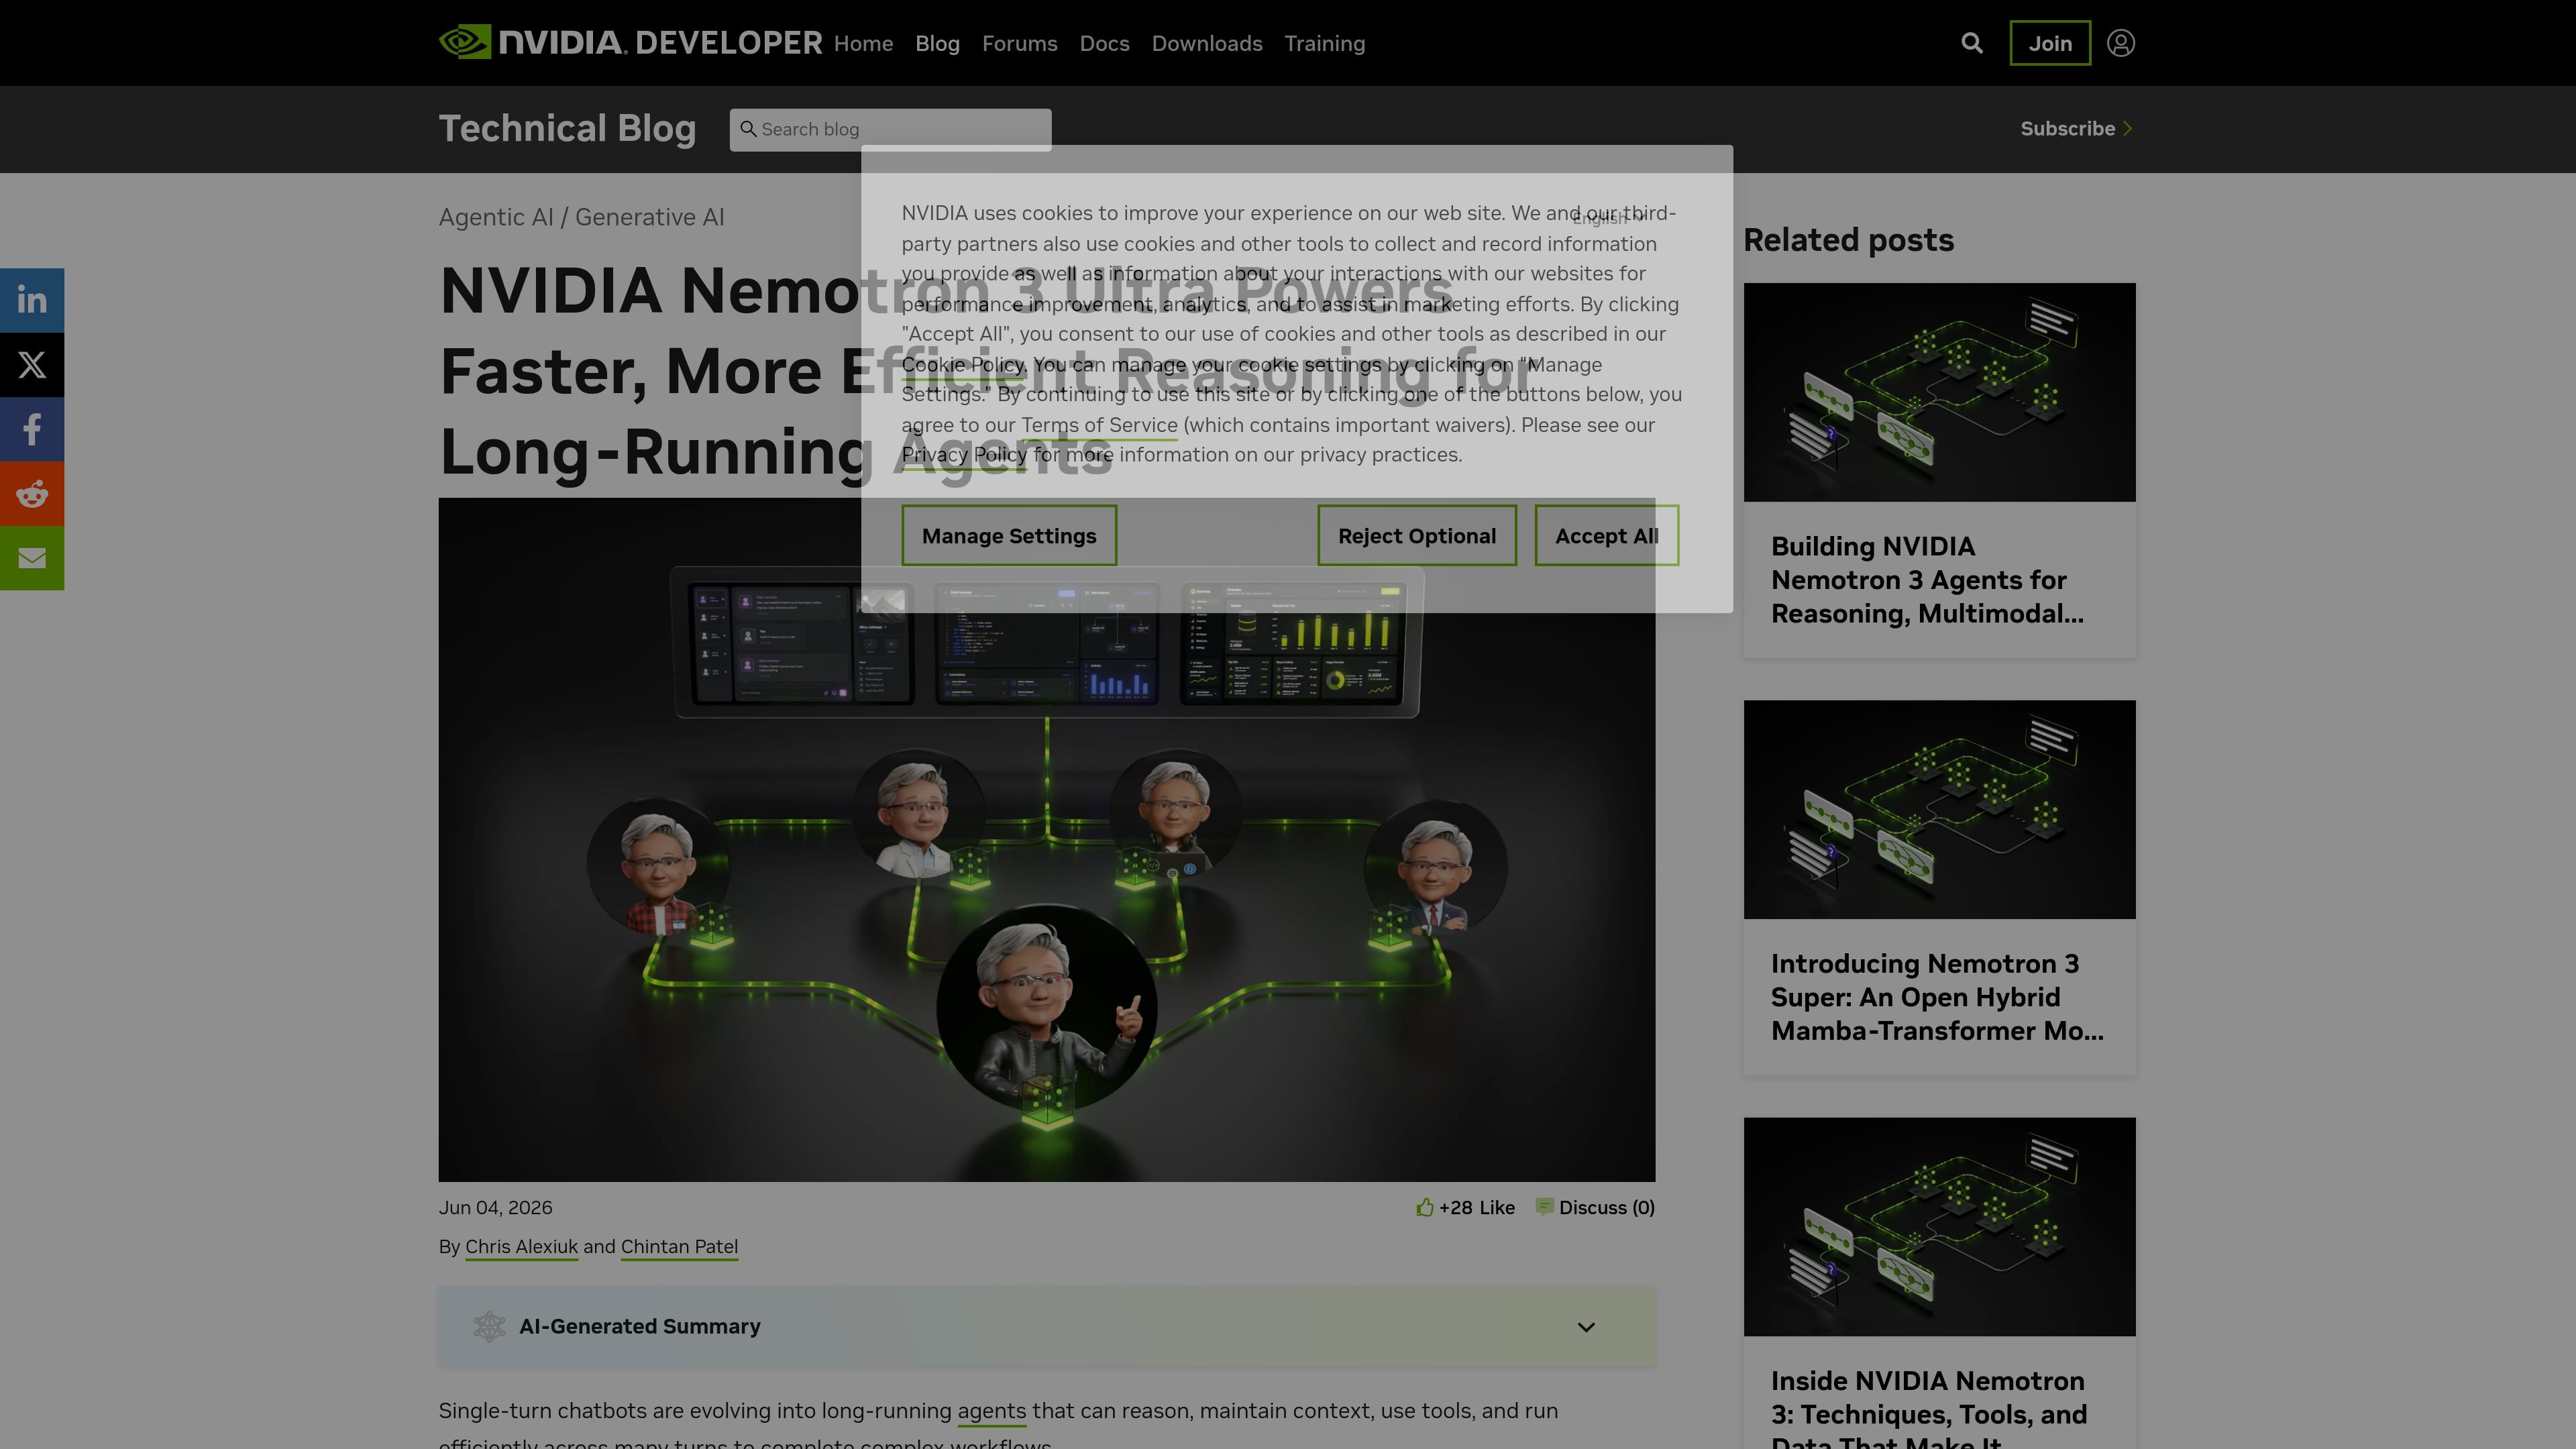
Task: Click the magnifier inside Search blog field
Action: coord(748,129)
